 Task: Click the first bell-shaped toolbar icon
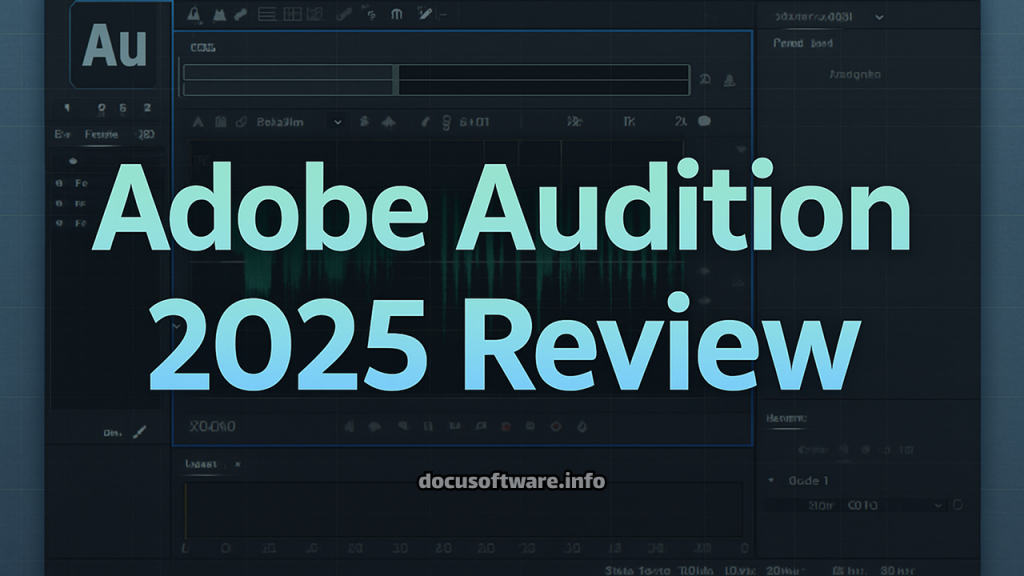pyautogui.click(x=193, y=14)
